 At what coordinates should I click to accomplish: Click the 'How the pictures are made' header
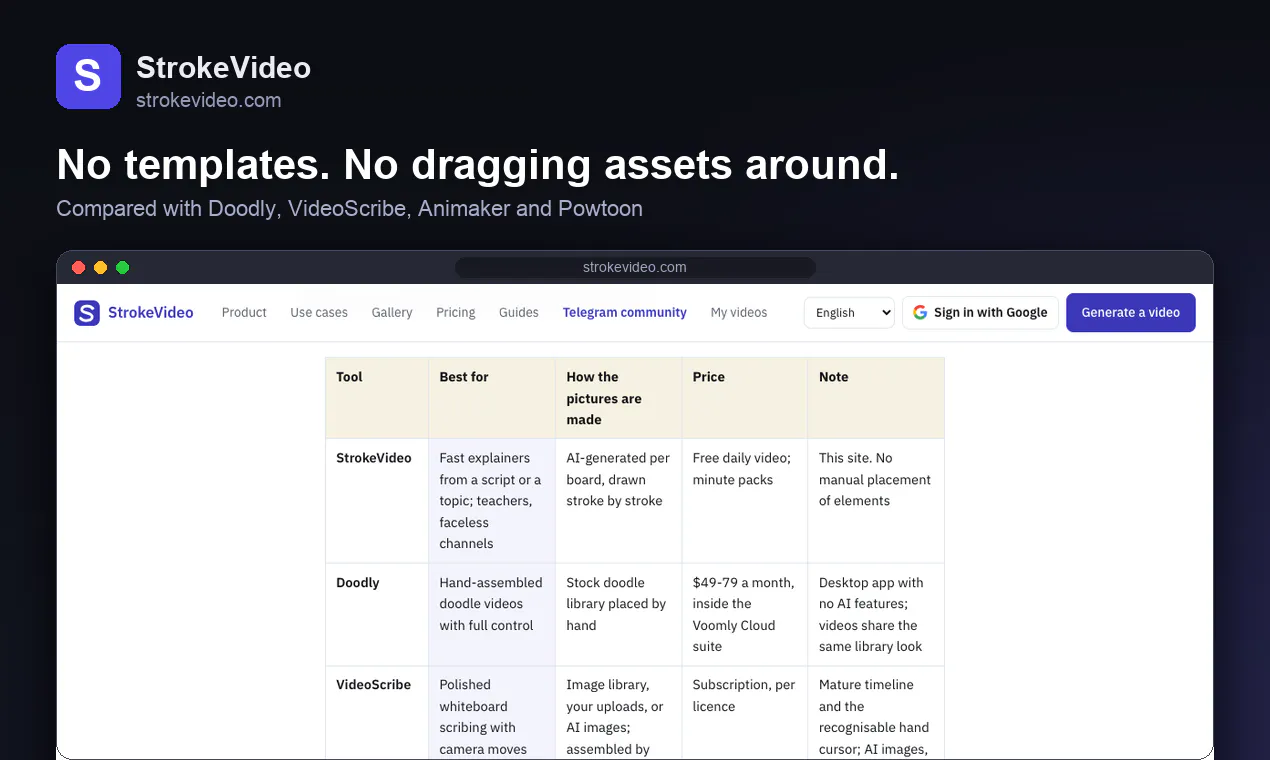pos(619,398)
